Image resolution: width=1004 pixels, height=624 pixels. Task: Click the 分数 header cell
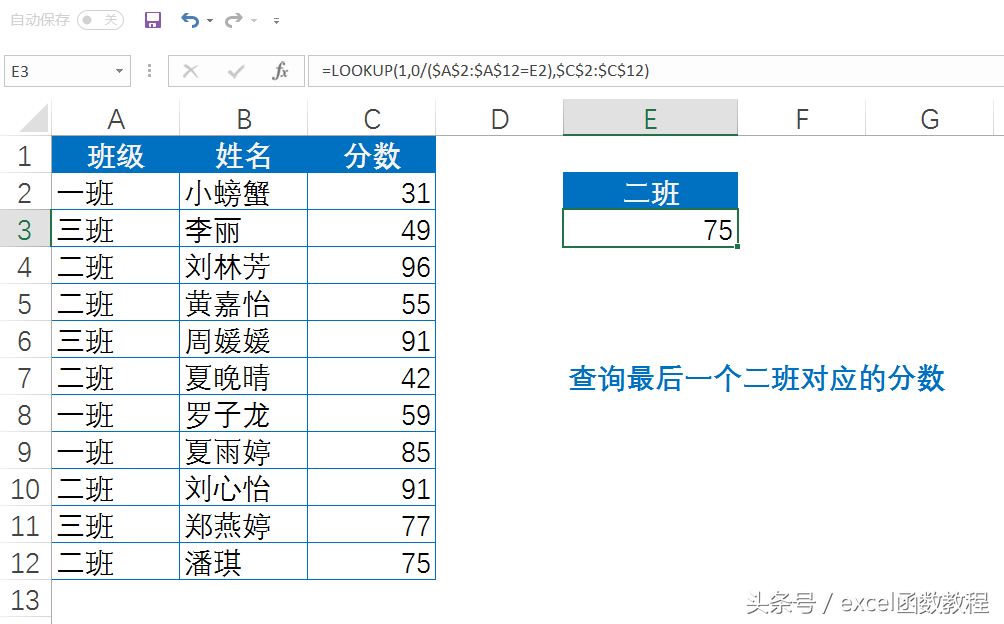point(372,155)
